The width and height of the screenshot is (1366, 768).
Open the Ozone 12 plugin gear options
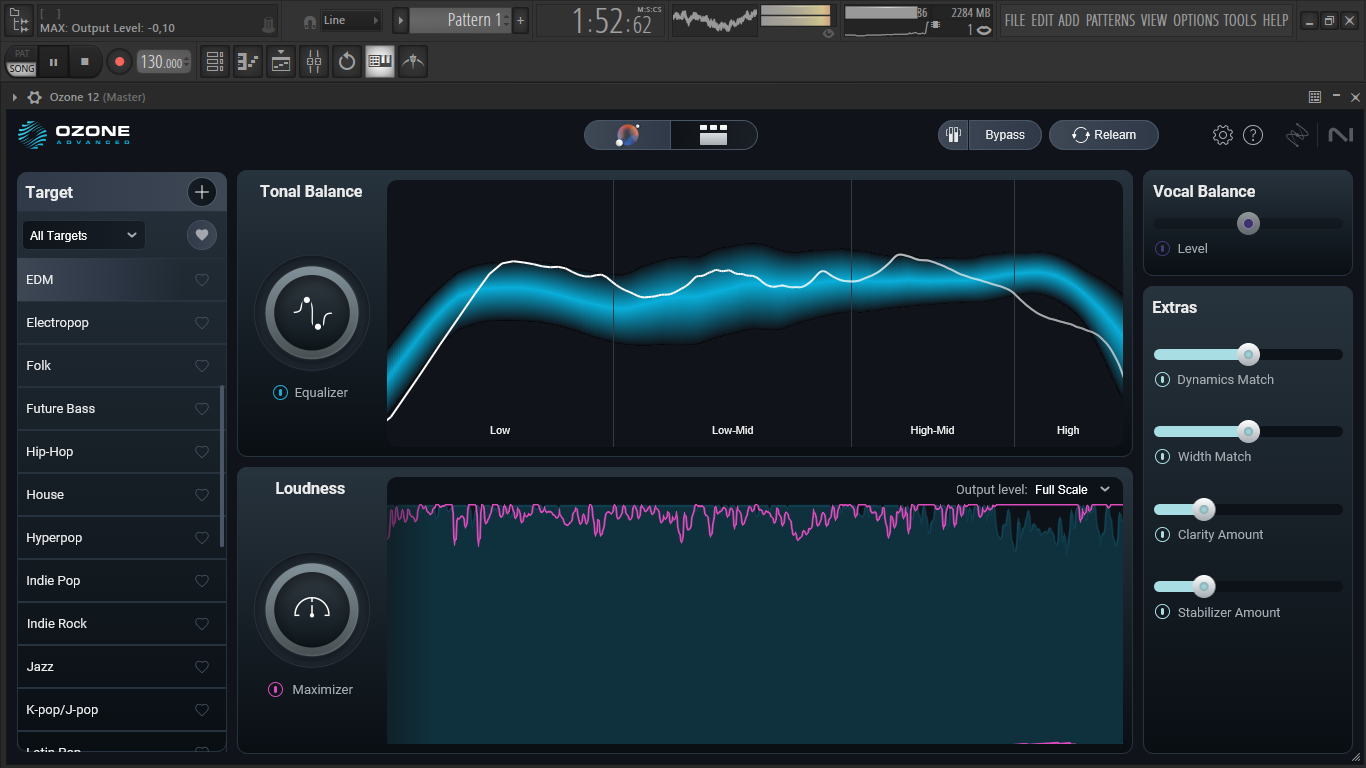tap(35, 97)
